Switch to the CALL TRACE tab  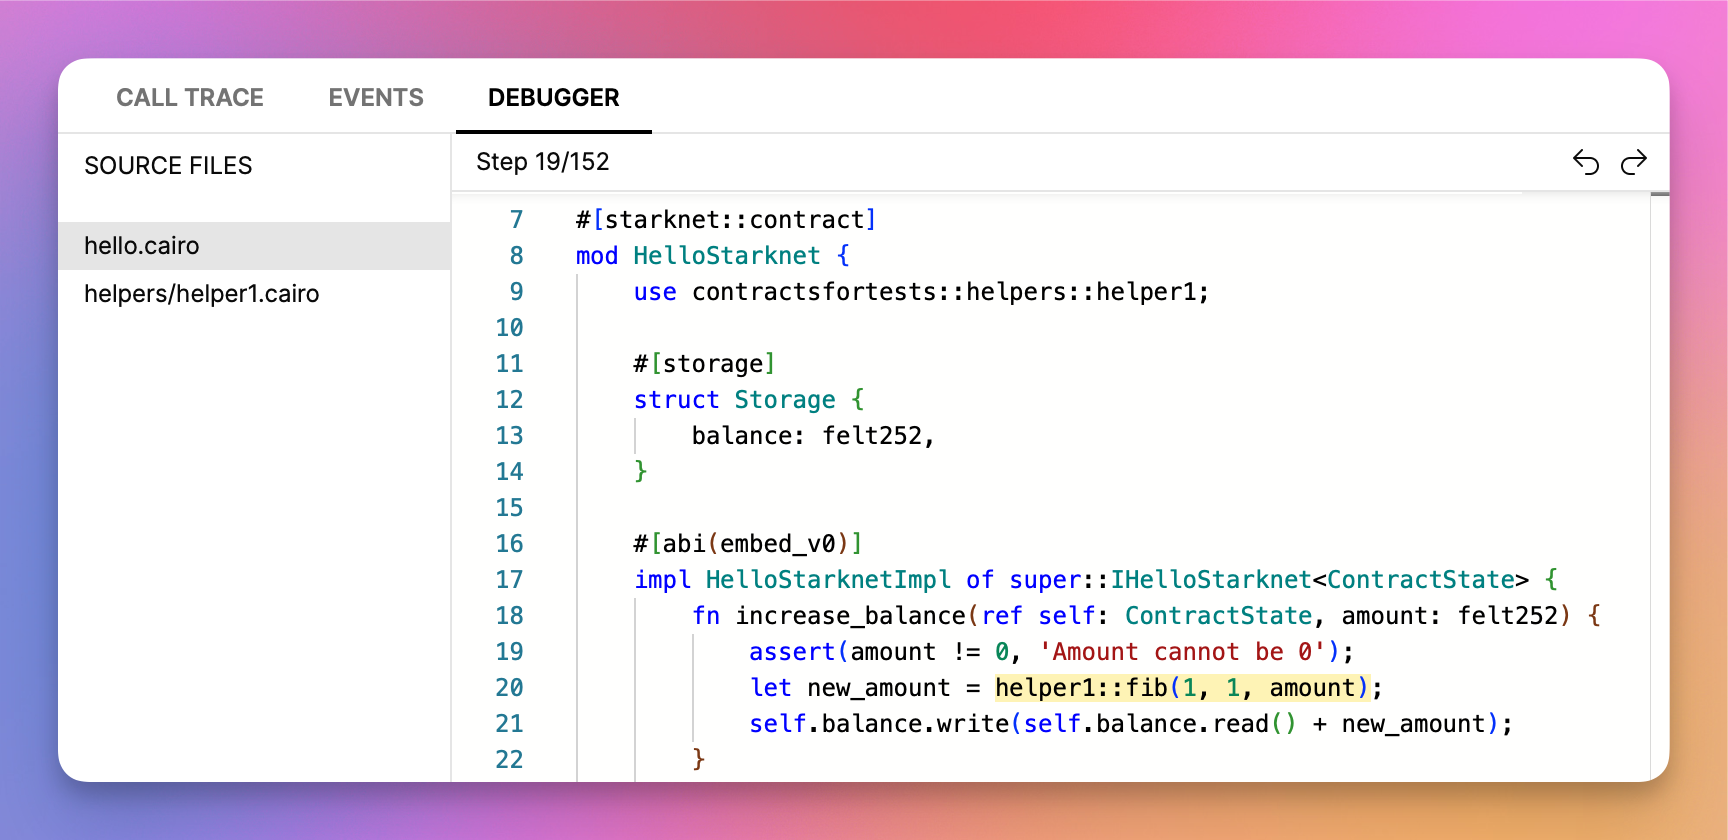tap(190, 97)
